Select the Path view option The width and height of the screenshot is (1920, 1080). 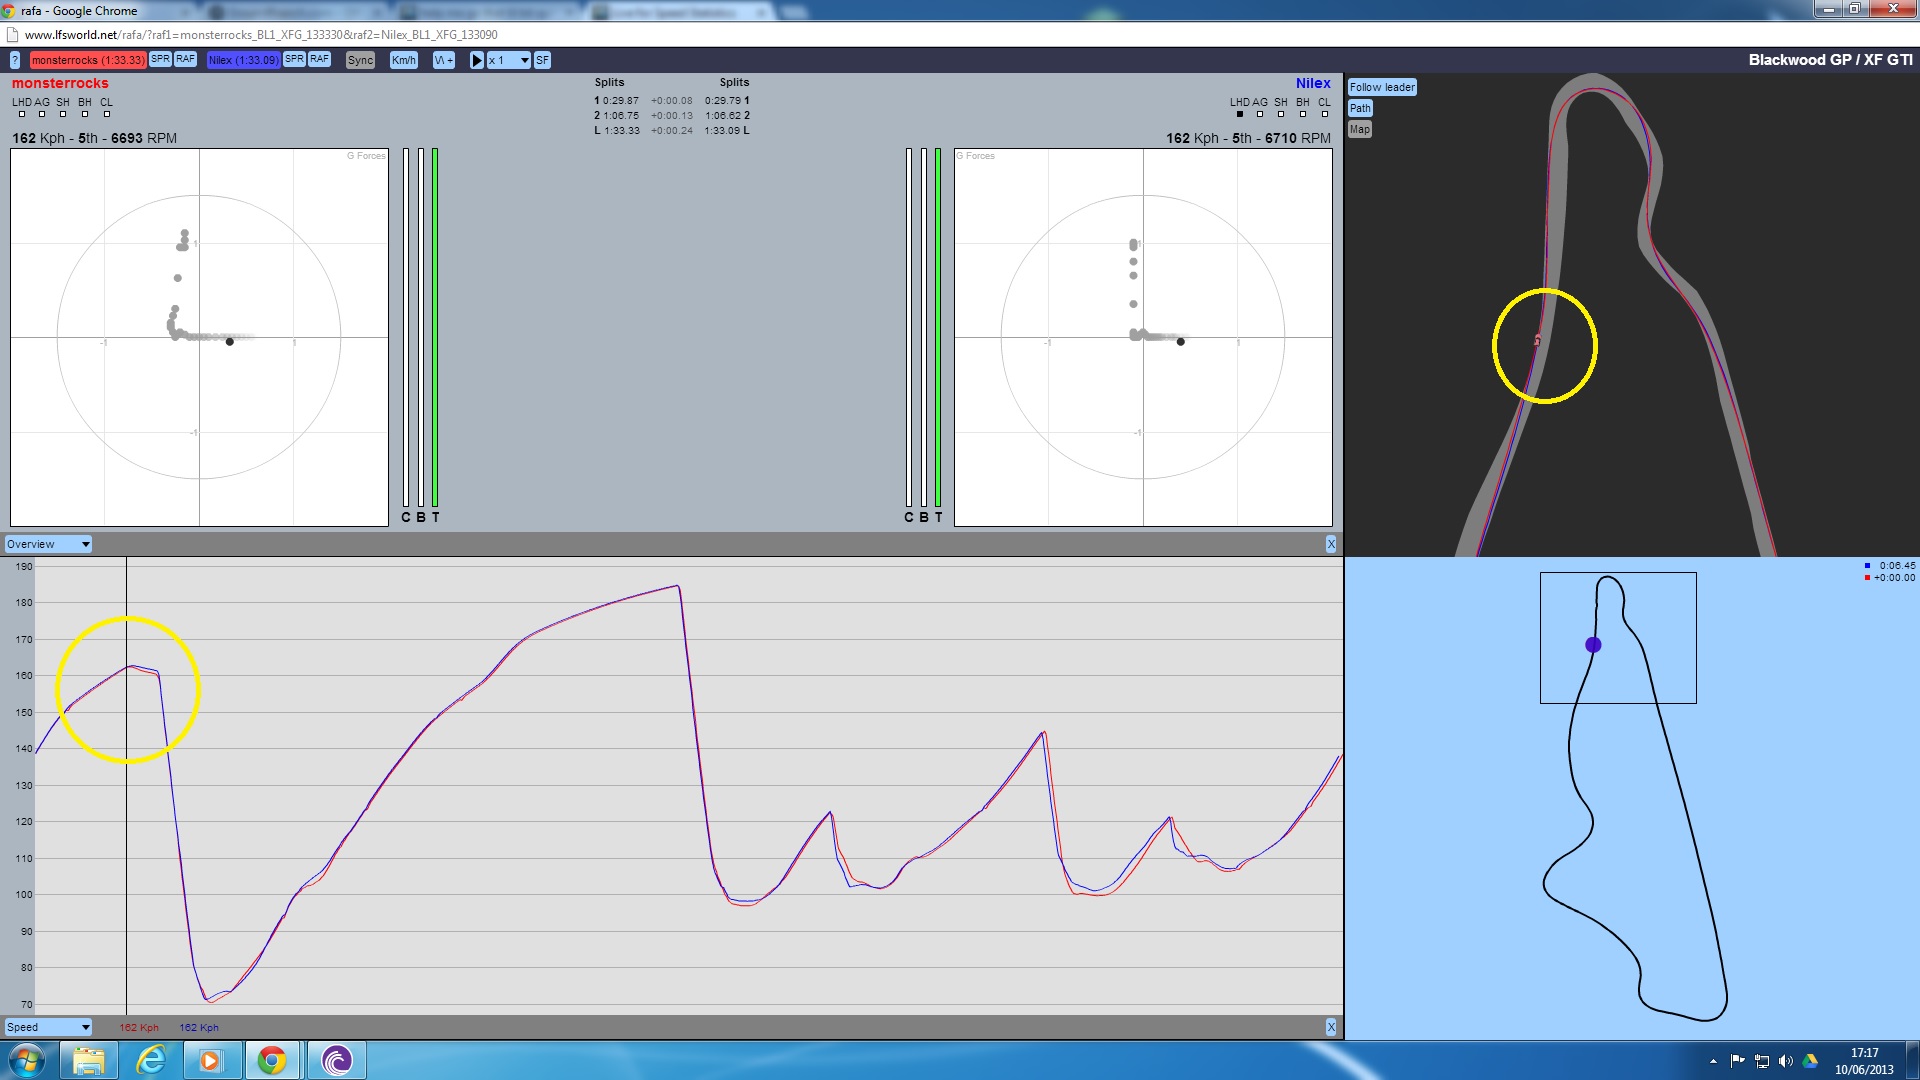[x=1360, y=108]
